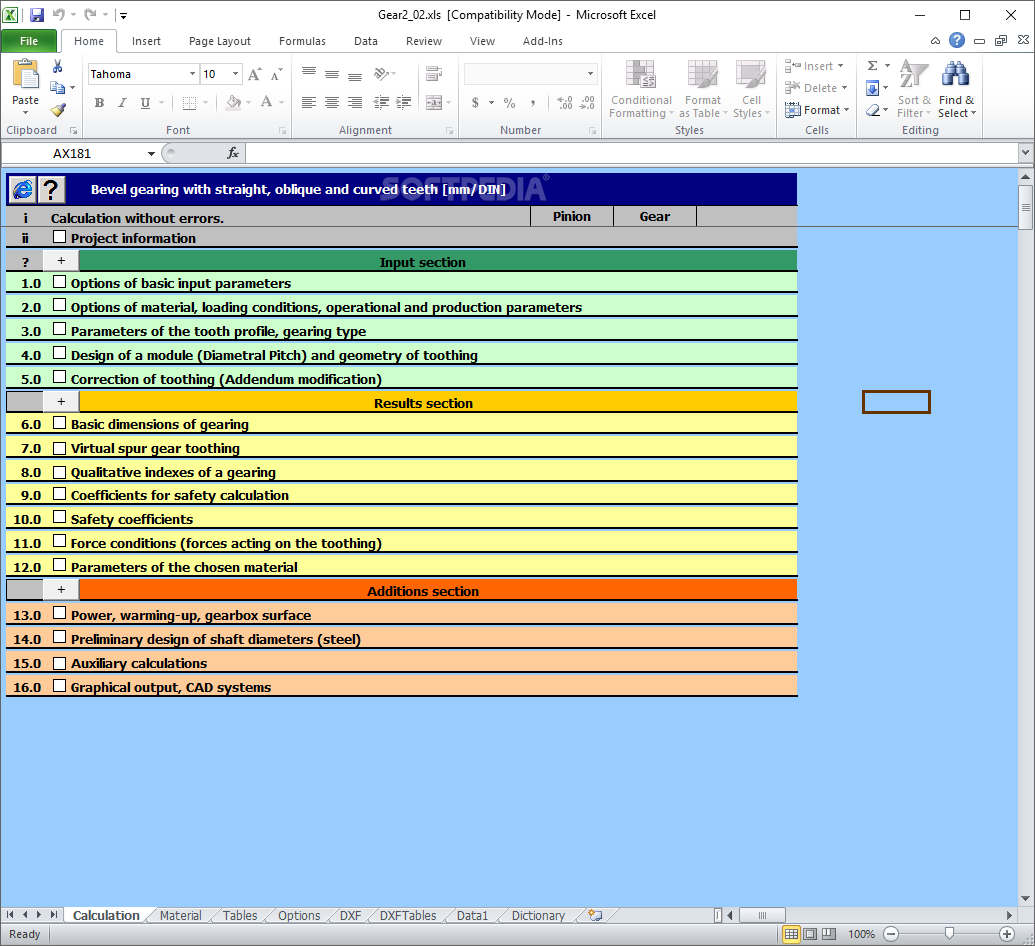This screenshot has height=946, width=1035.
Task: Click the Name Box showing AX181
Action: pyautogui.click(x=73, y=154)
